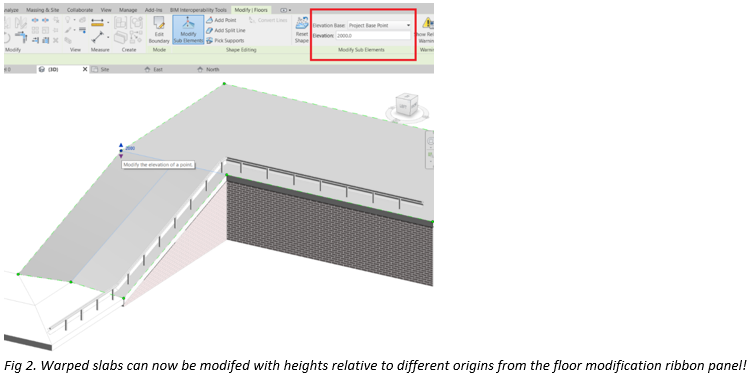Click the ViewCube in the 3D view
This screenshot has height=377, width=750.
407,105
